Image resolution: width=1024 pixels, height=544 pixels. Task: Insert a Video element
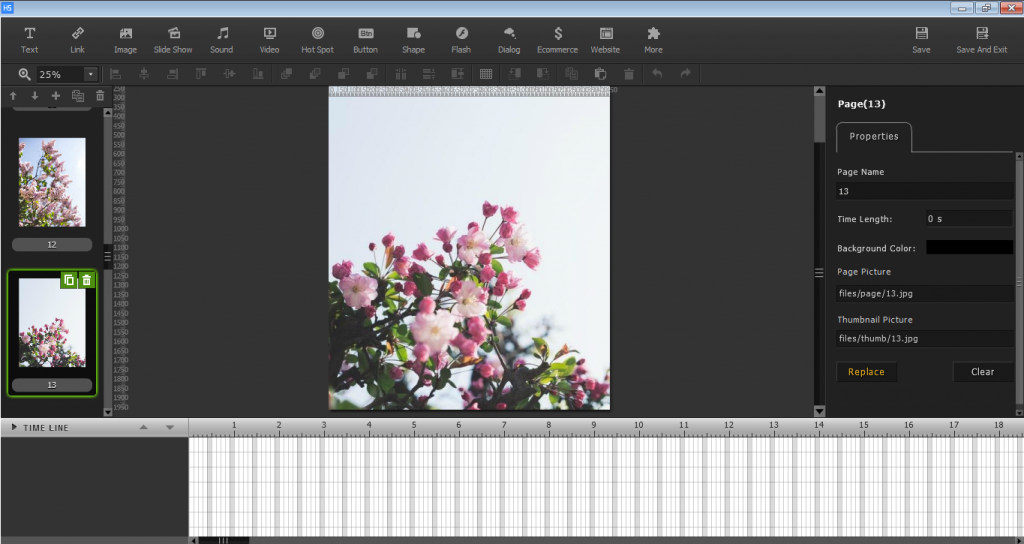(x=269, y=40)
